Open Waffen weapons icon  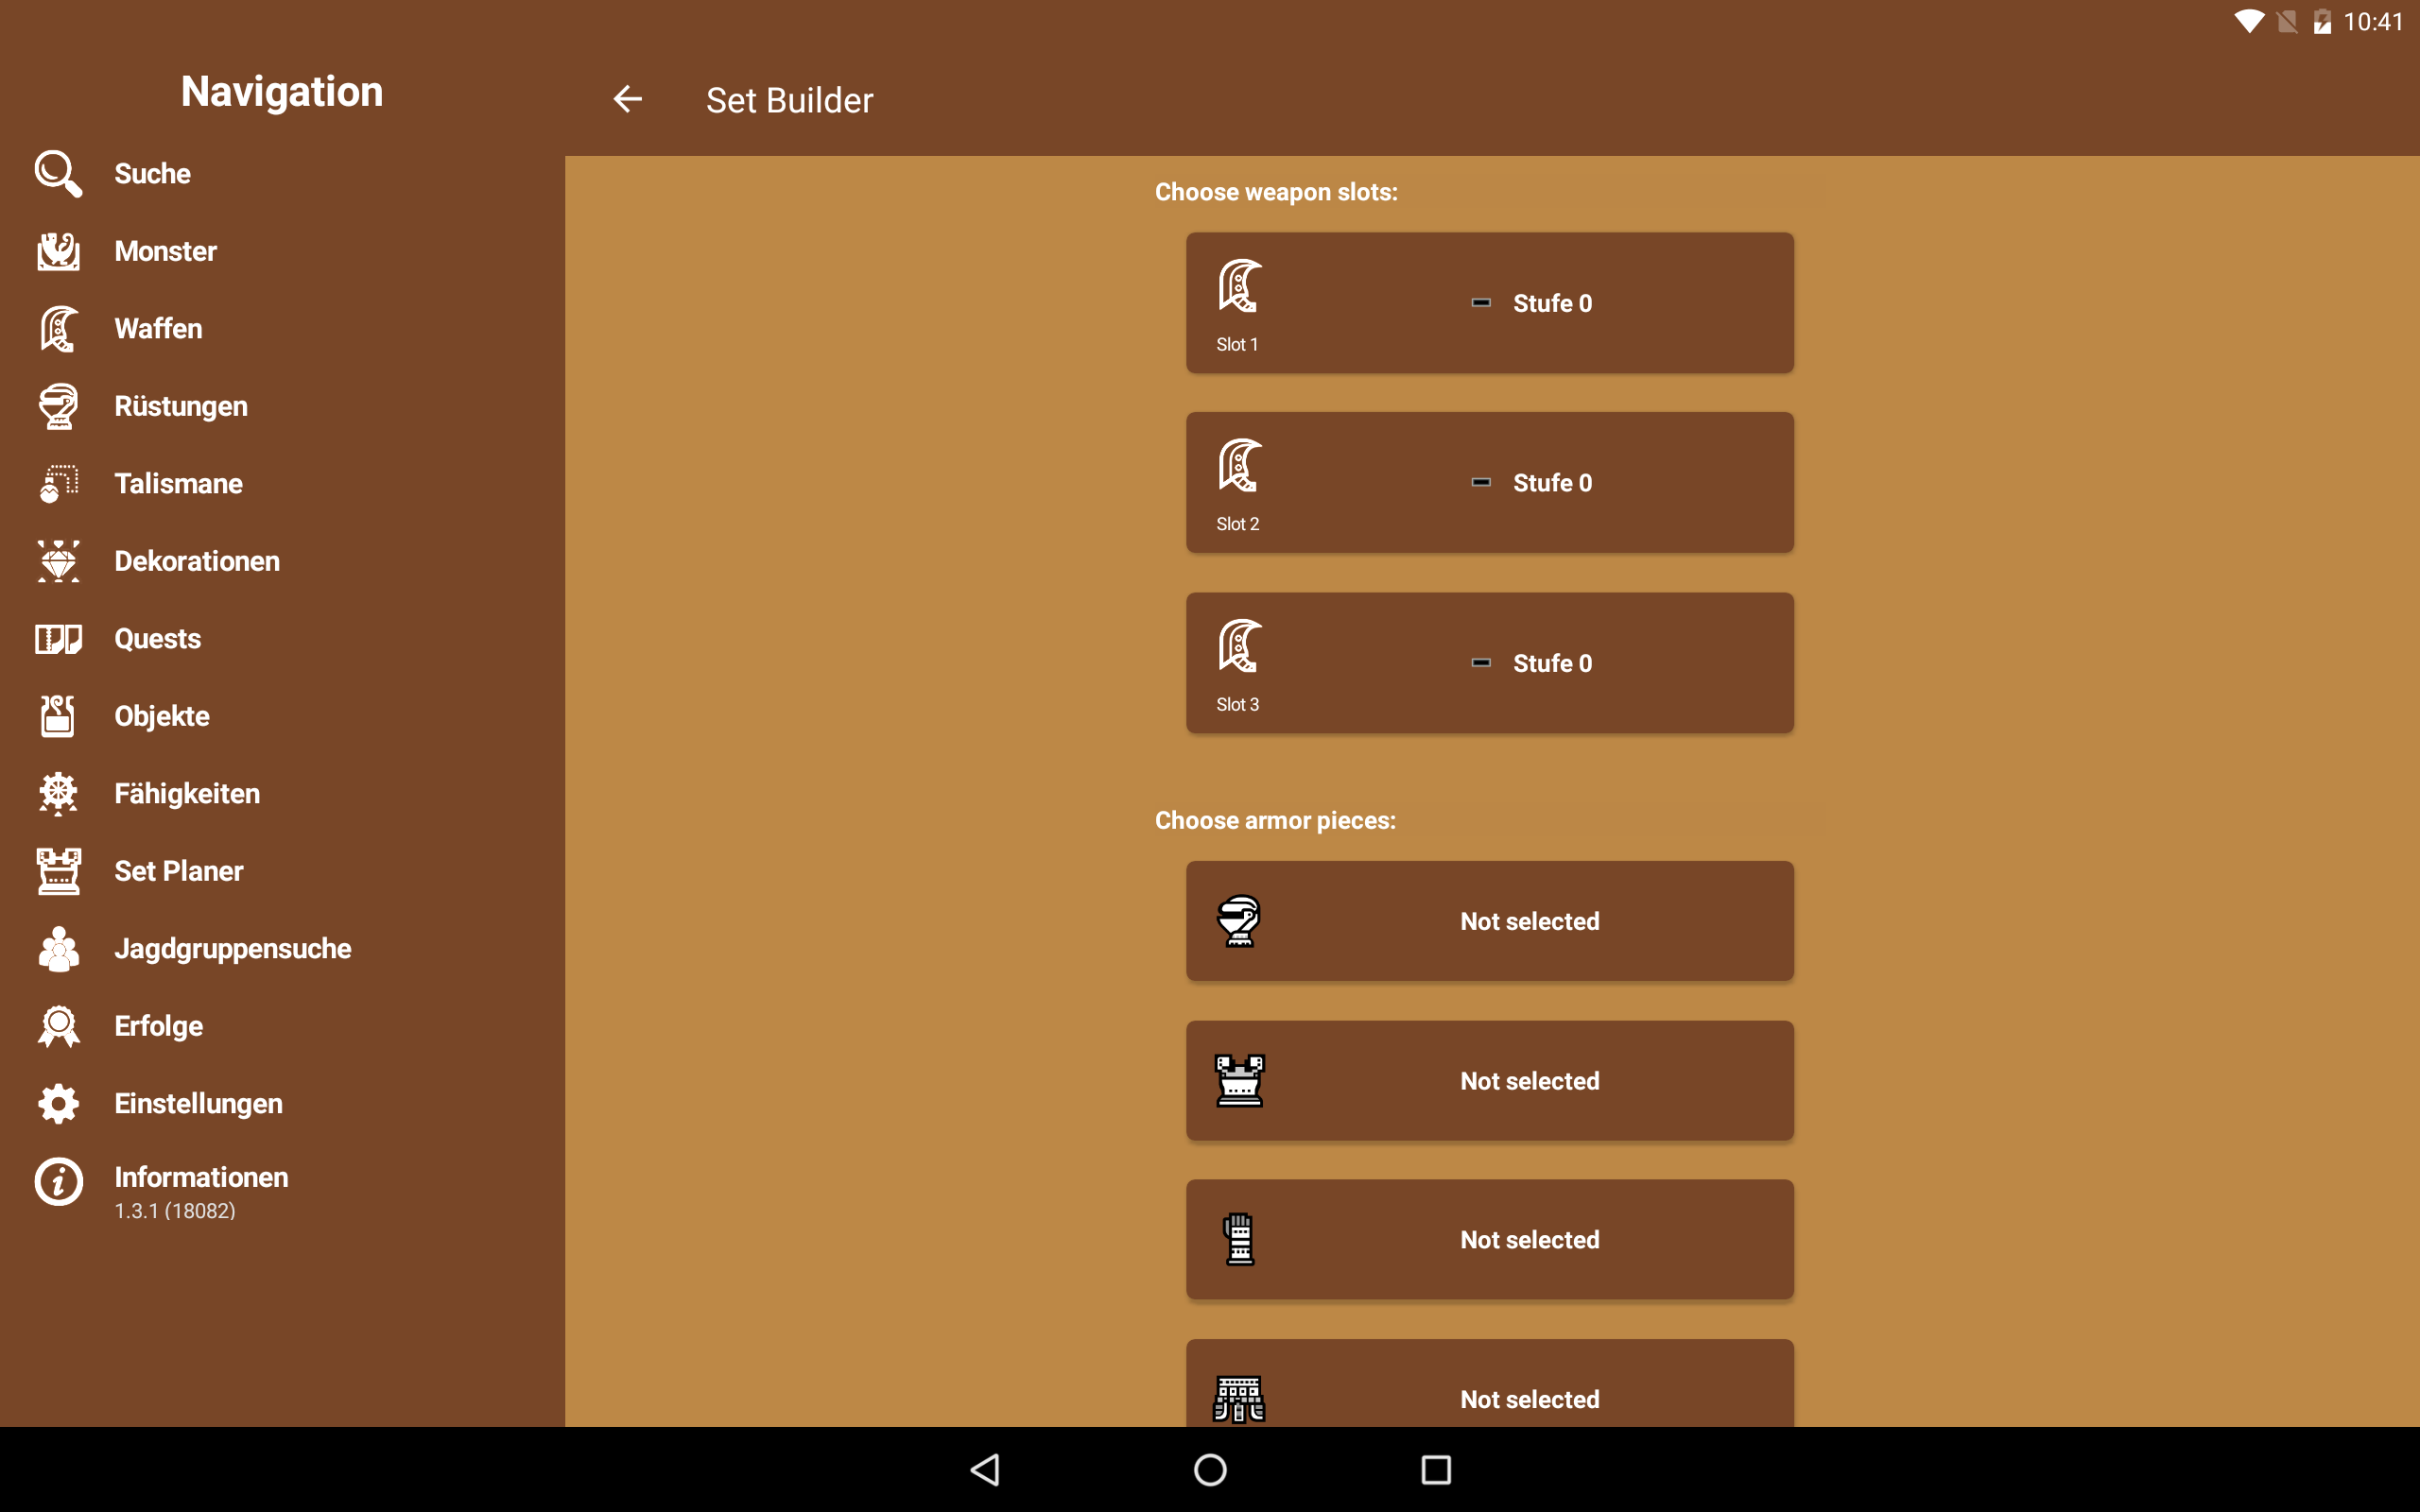(x=58, y=329)
